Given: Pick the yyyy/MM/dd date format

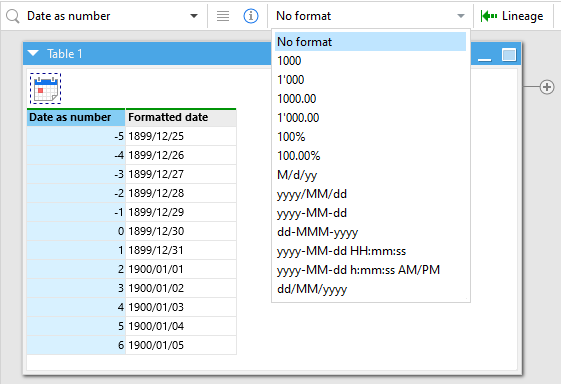Looking at the screenshot, I should pos(370,194).
